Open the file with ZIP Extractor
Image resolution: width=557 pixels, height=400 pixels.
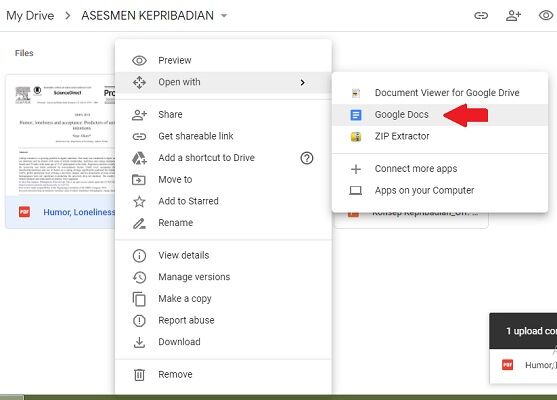tap(440, 136)
